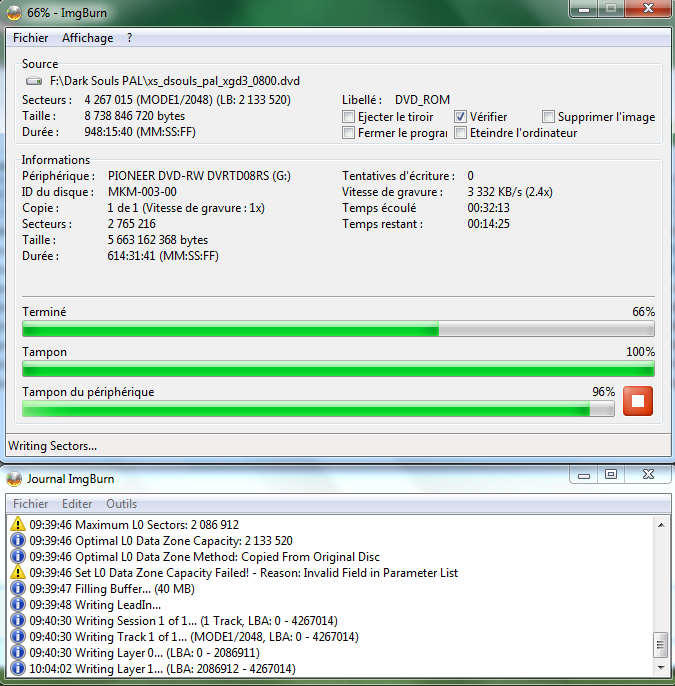Click the journal scrollbar thumb
675x686 pixels.
point(661,645)
